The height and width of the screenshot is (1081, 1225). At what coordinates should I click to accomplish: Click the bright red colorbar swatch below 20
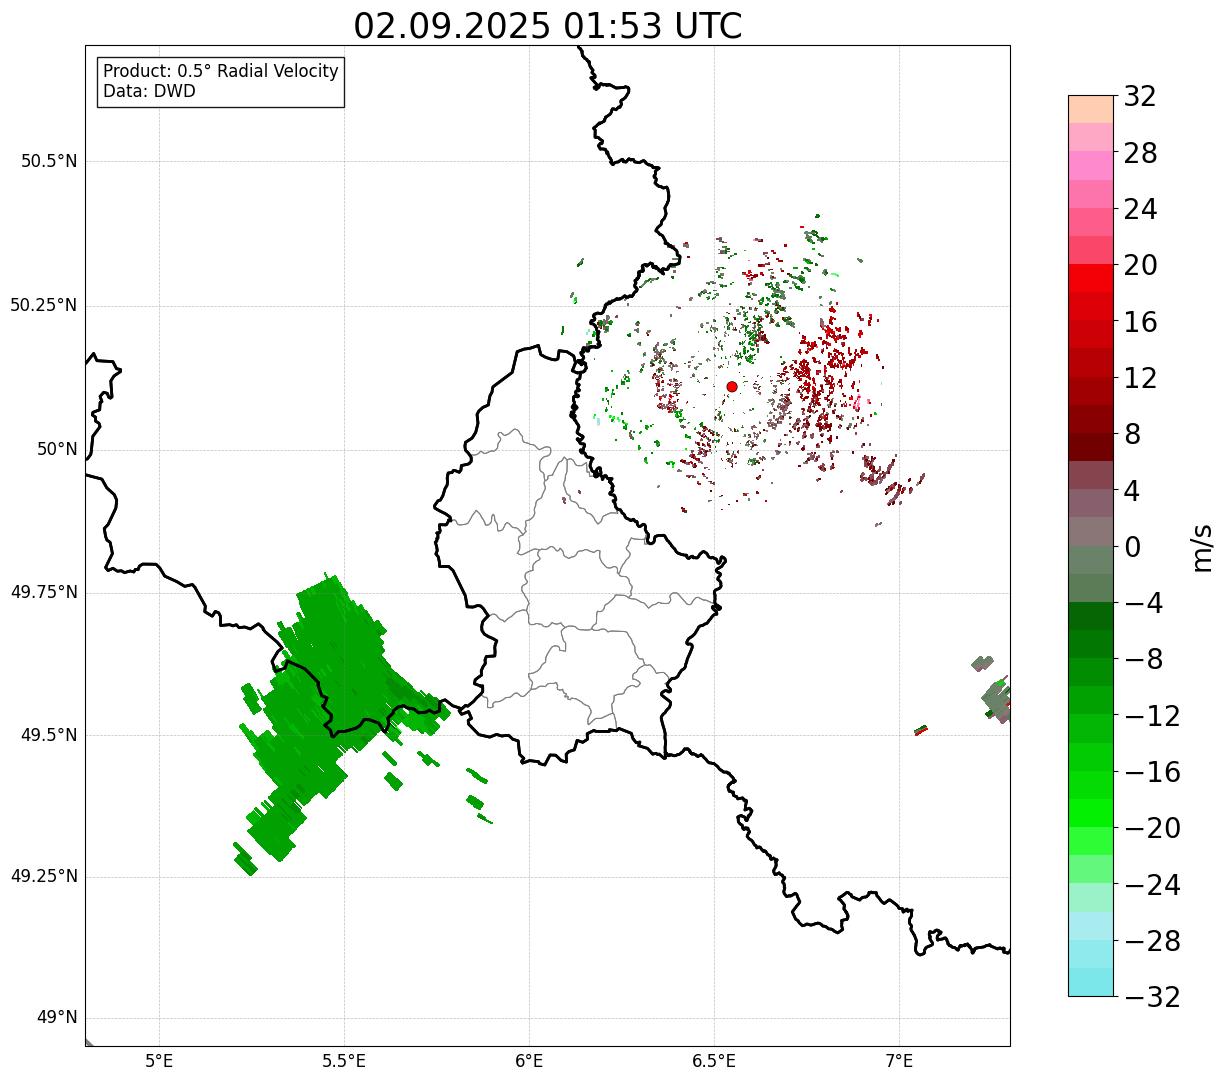[x=1090, y=278]
